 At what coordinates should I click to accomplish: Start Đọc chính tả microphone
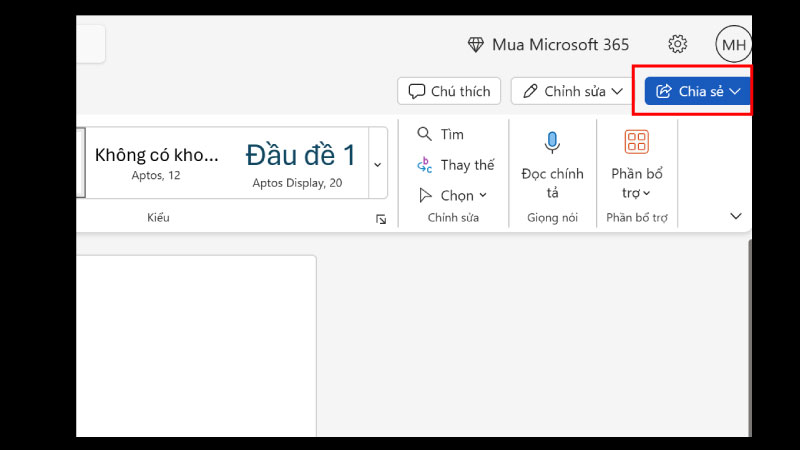[552, 142]
